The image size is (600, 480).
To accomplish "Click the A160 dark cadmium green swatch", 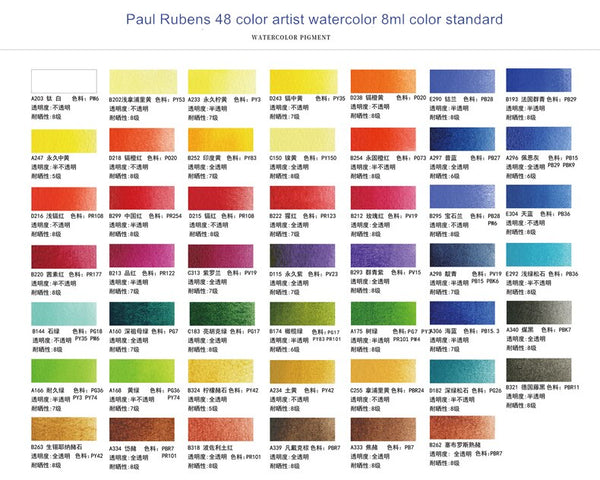I will click(x=136, y=312).
